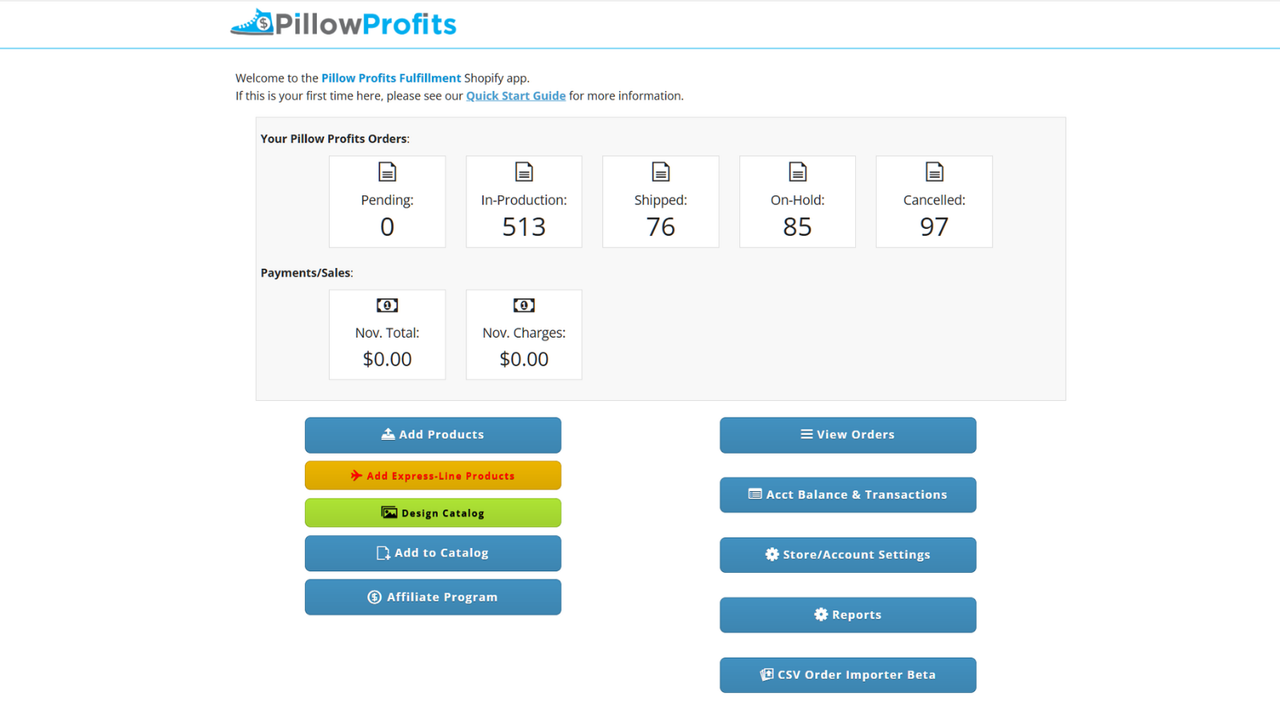Open the Quick Start Guide link

tap(515, 96)
